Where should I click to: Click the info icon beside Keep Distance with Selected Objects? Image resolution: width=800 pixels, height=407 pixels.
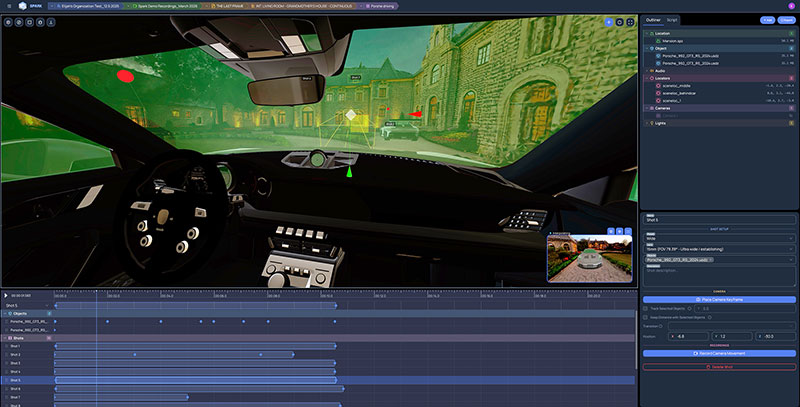point(710,317)
